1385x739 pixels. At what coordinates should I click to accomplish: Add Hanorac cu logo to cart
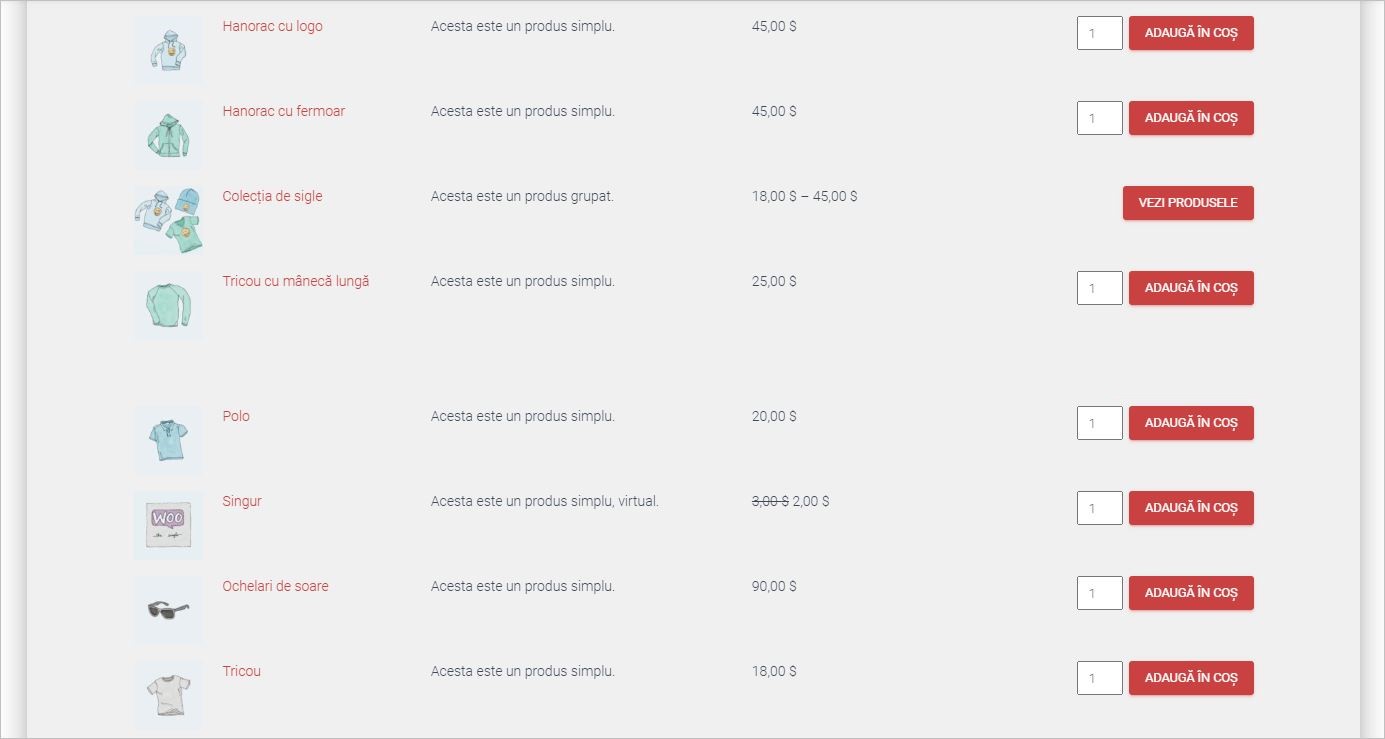coord(1190,32)
